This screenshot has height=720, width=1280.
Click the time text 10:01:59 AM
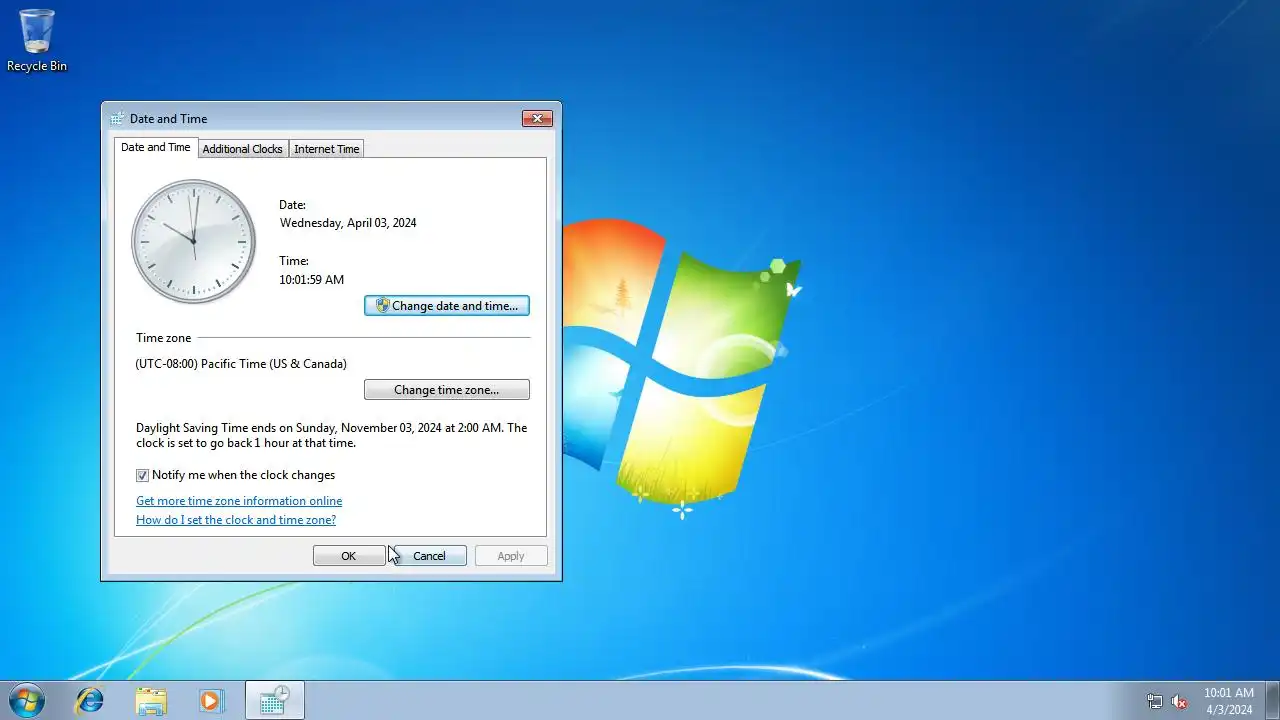click(311, 280)
